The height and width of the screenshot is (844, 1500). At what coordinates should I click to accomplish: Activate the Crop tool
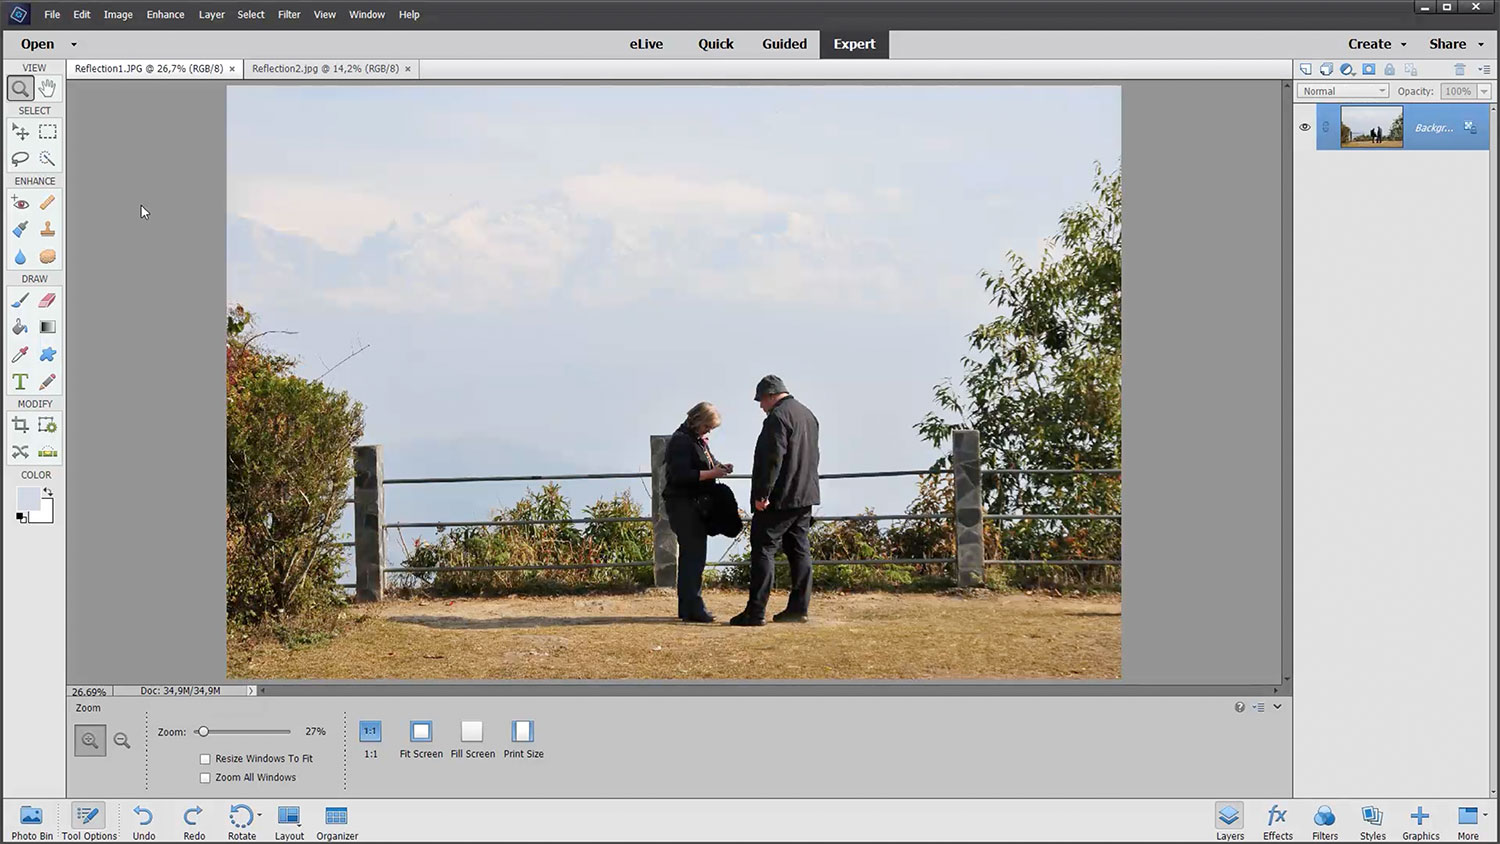20,426
